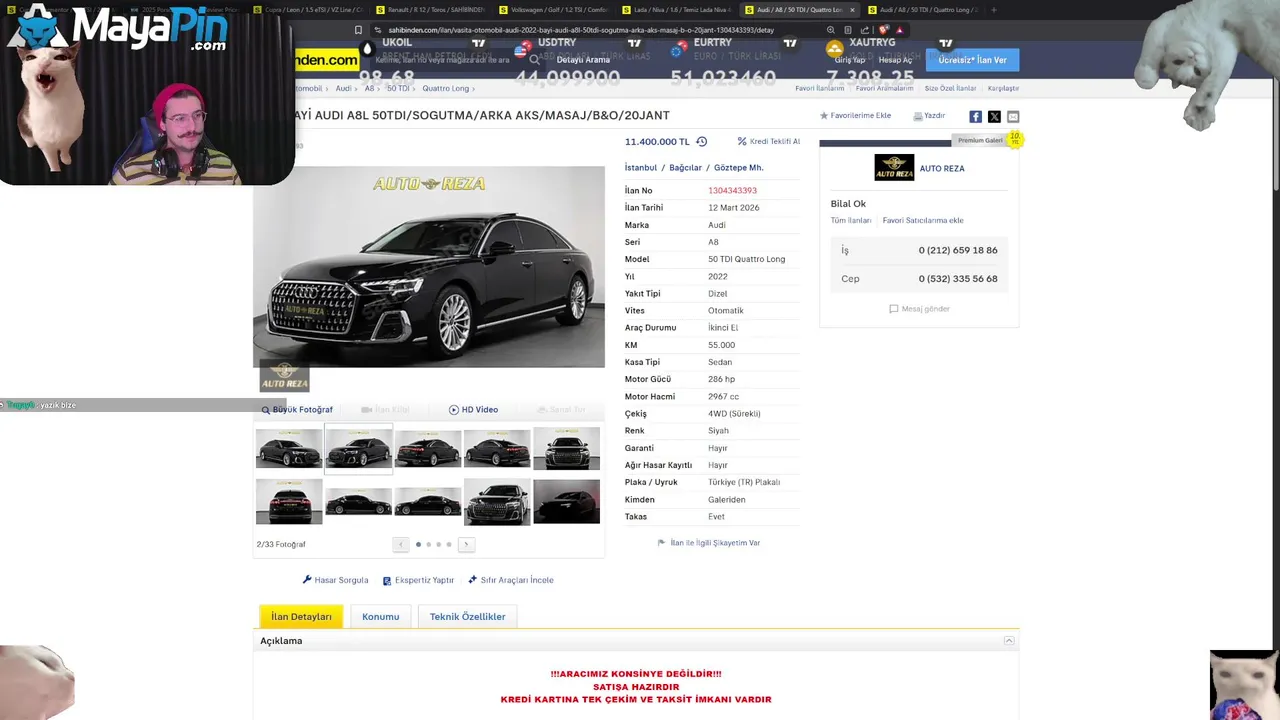The height and width of the screenshot is (720, 1280).
Task: Select rear view thumbnail in second row
Action: [x=289, y=501]
